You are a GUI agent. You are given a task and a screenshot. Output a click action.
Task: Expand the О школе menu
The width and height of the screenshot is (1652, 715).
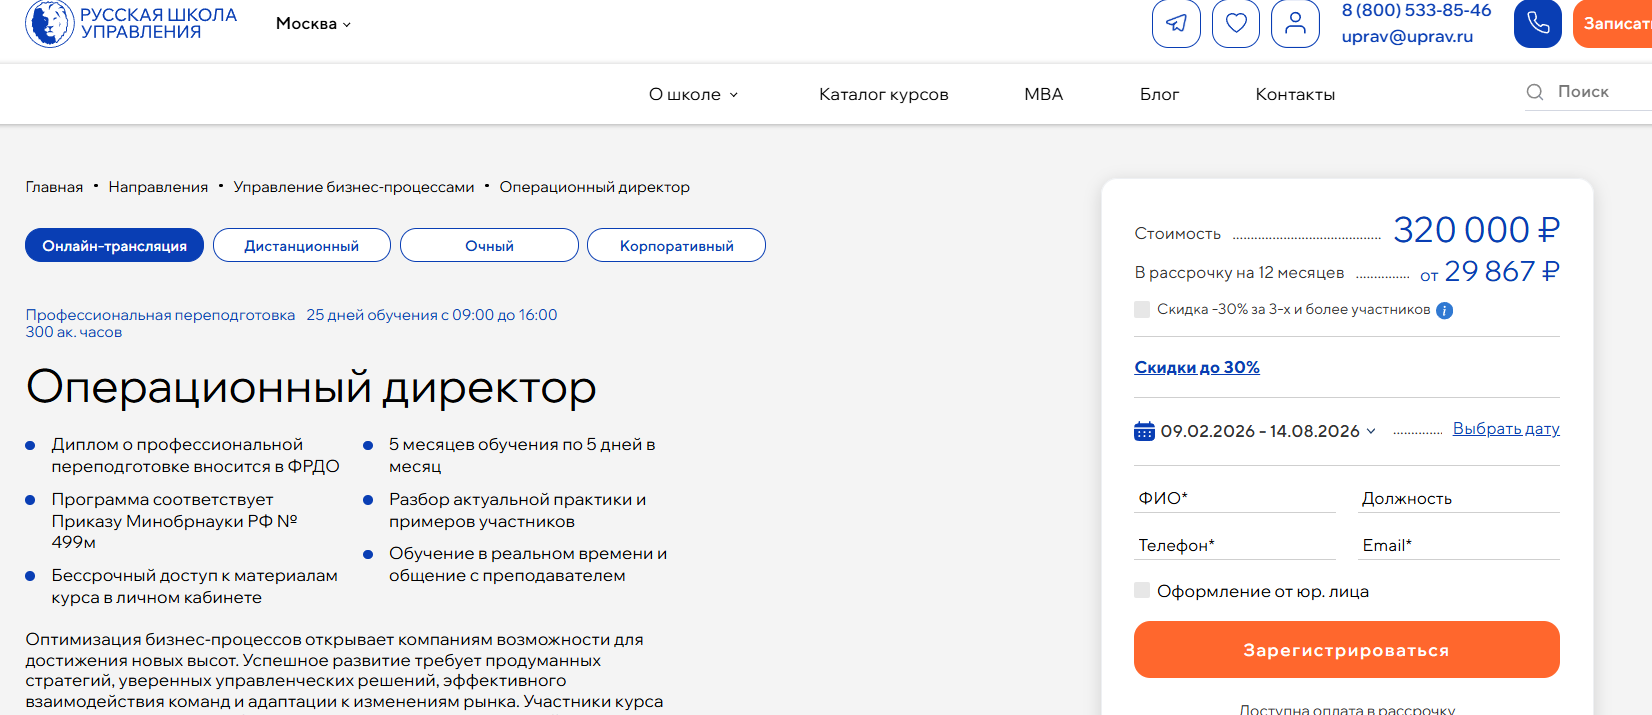pyautogui.click(x=693, y=94)
